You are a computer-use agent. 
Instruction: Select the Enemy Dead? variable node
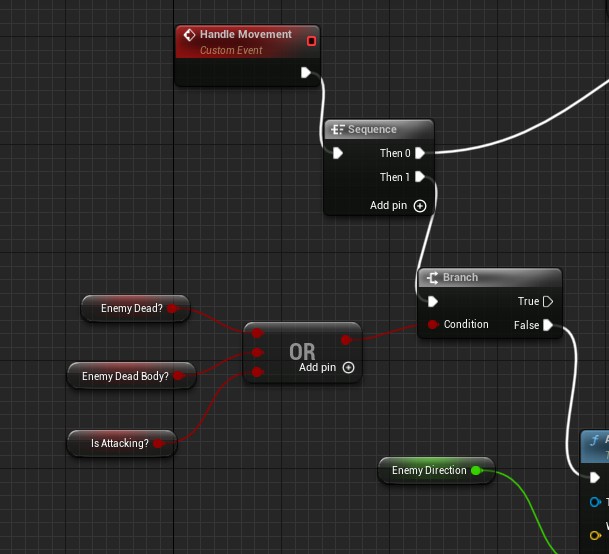(x=136, y=308)
